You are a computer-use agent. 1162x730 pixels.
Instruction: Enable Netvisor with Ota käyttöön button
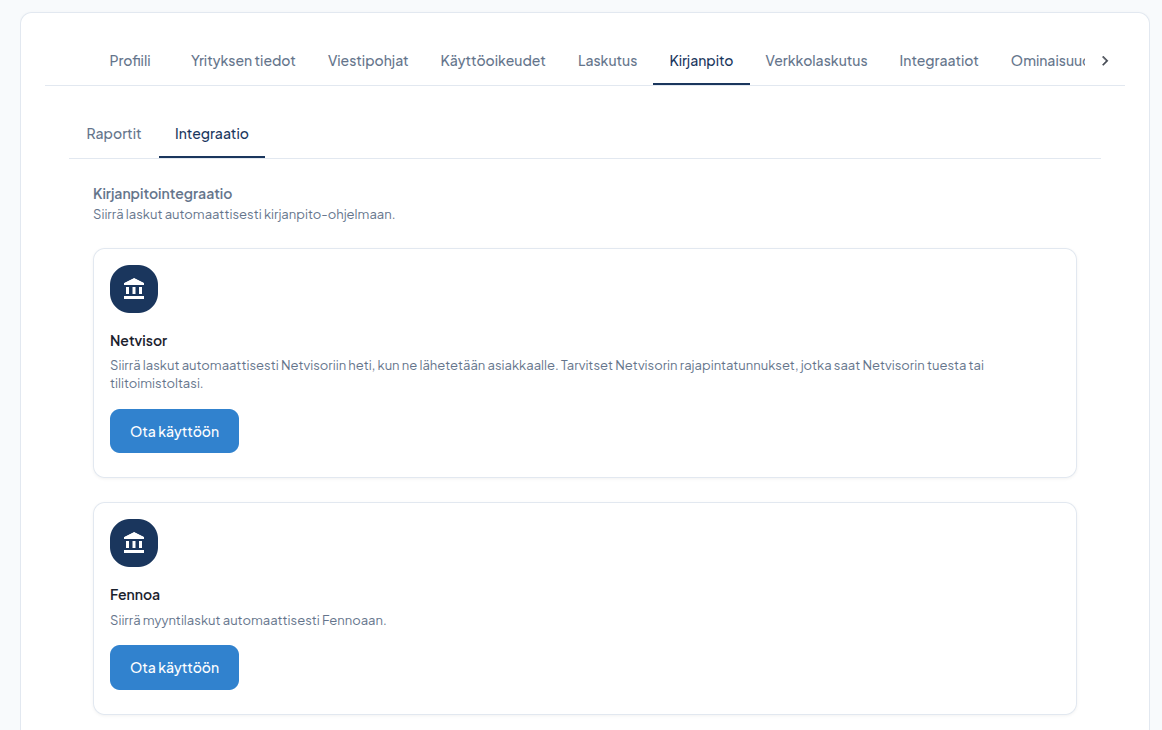point(174,431)
